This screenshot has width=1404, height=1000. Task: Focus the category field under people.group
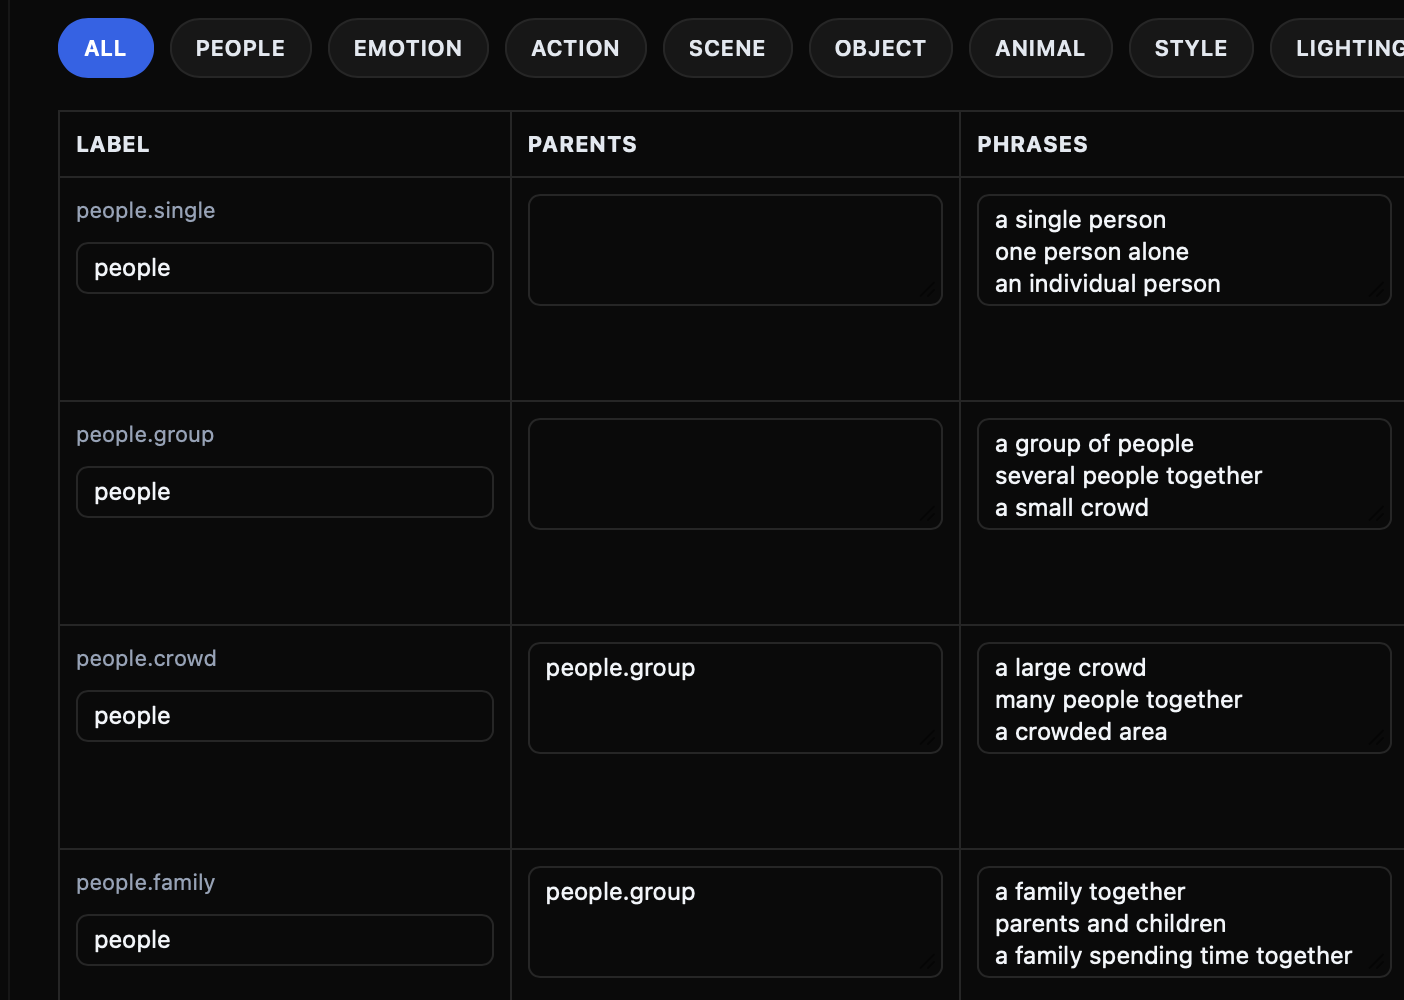284,492
